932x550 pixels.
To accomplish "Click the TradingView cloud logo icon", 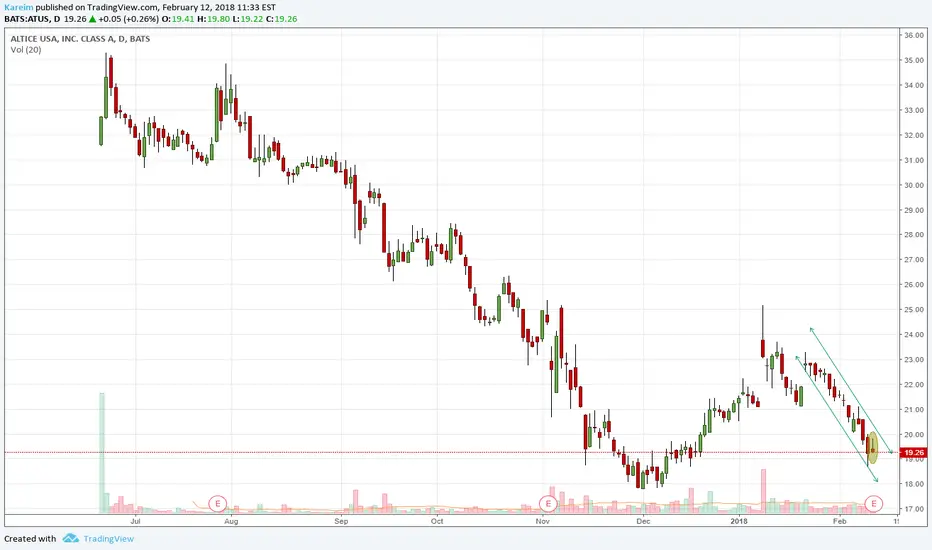I will [71, 539].
